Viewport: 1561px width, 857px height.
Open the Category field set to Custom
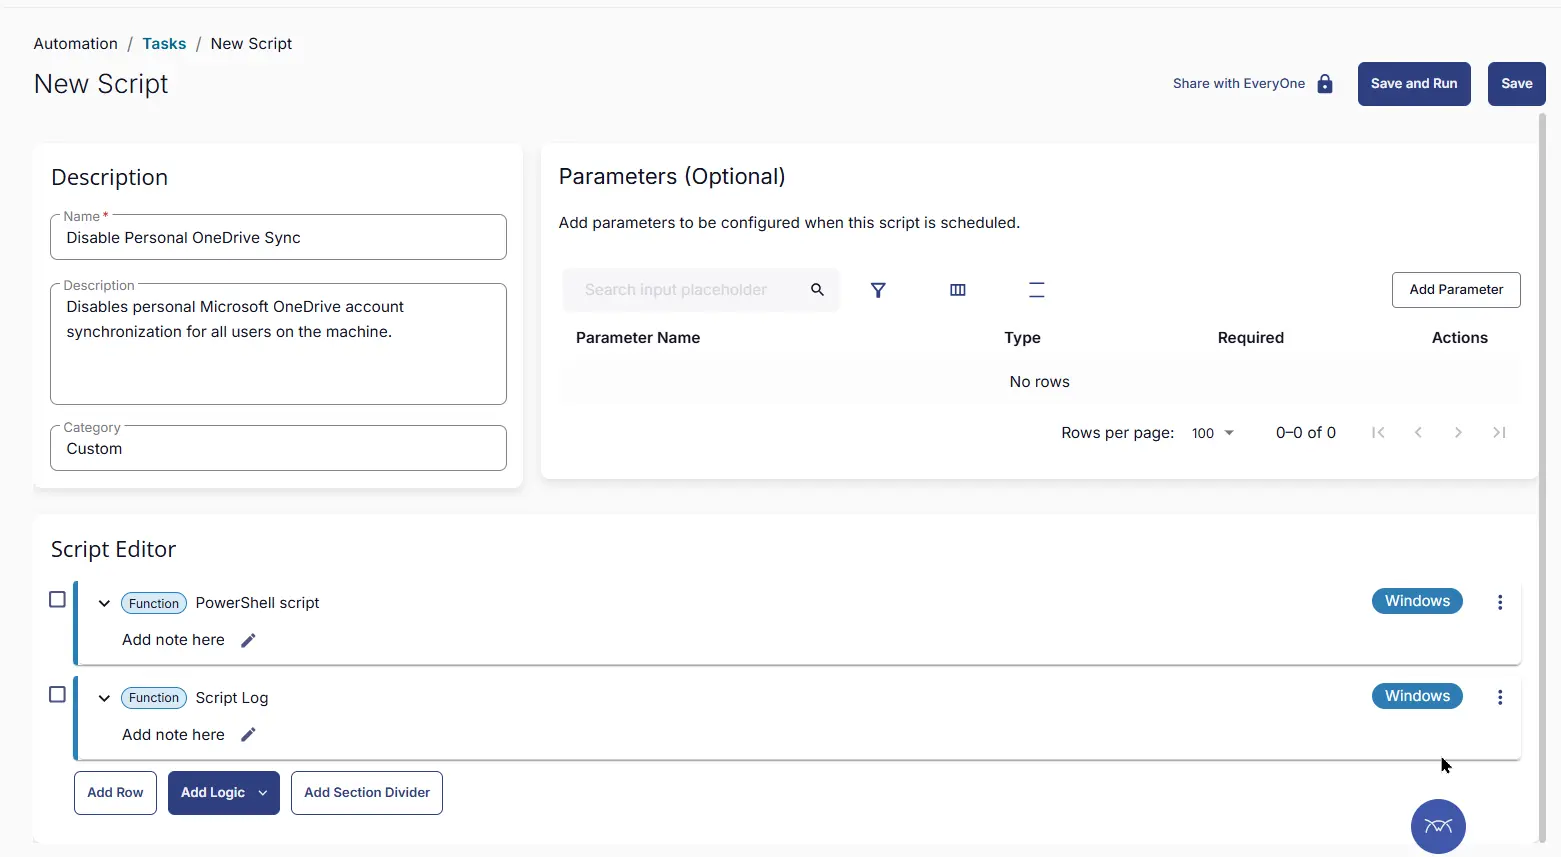(278, 448)
